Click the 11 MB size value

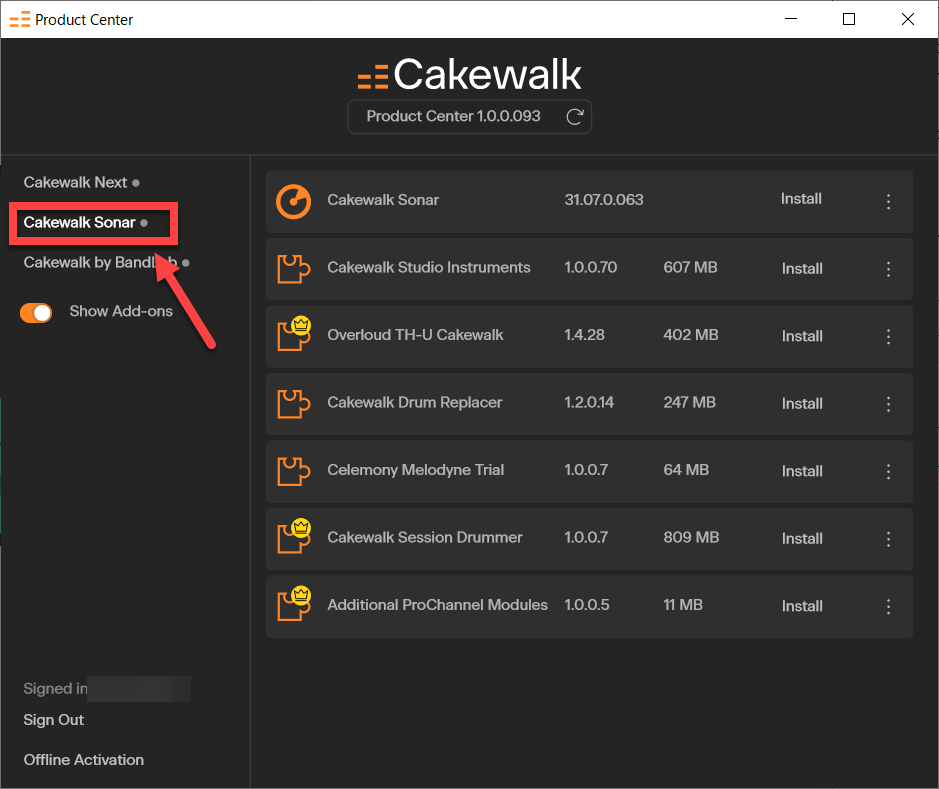683,605
